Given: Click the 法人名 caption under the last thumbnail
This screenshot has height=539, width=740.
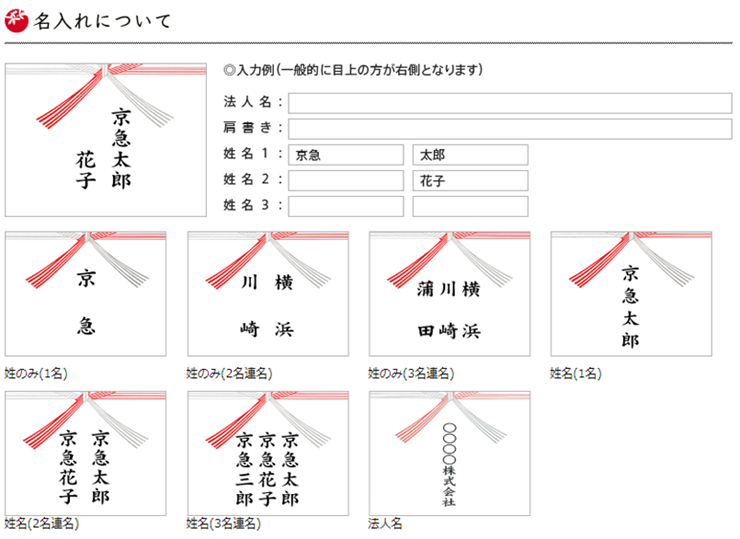Looking at the screenshot, I should click(x=385, y=523).
